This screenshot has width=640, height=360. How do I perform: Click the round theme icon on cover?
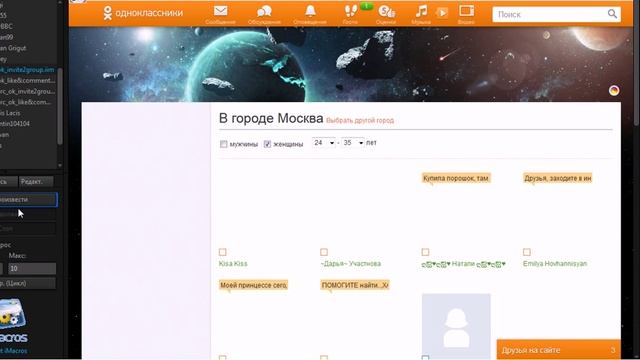(x=614, y=91)
